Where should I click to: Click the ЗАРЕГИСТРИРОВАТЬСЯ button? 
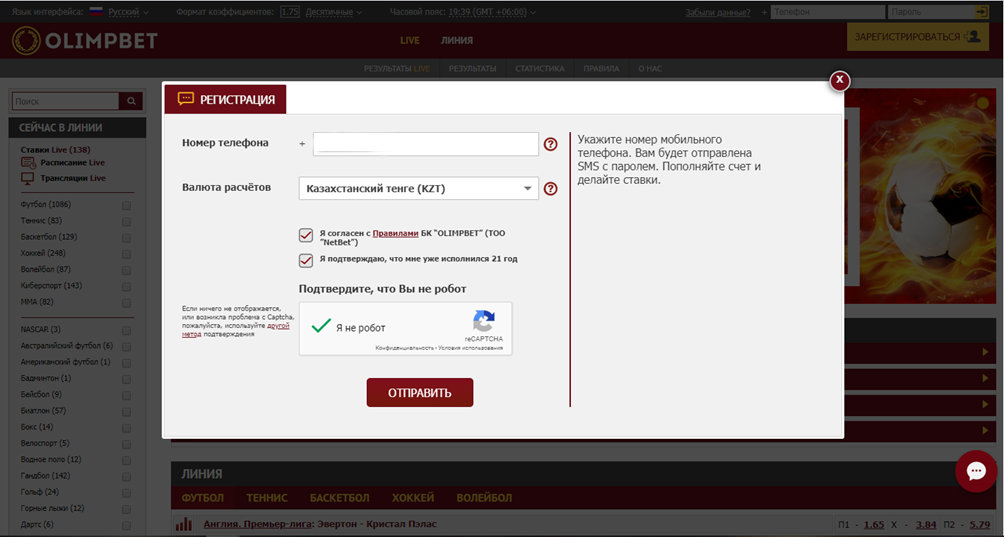pyautogui.click(x=917, y=36)
